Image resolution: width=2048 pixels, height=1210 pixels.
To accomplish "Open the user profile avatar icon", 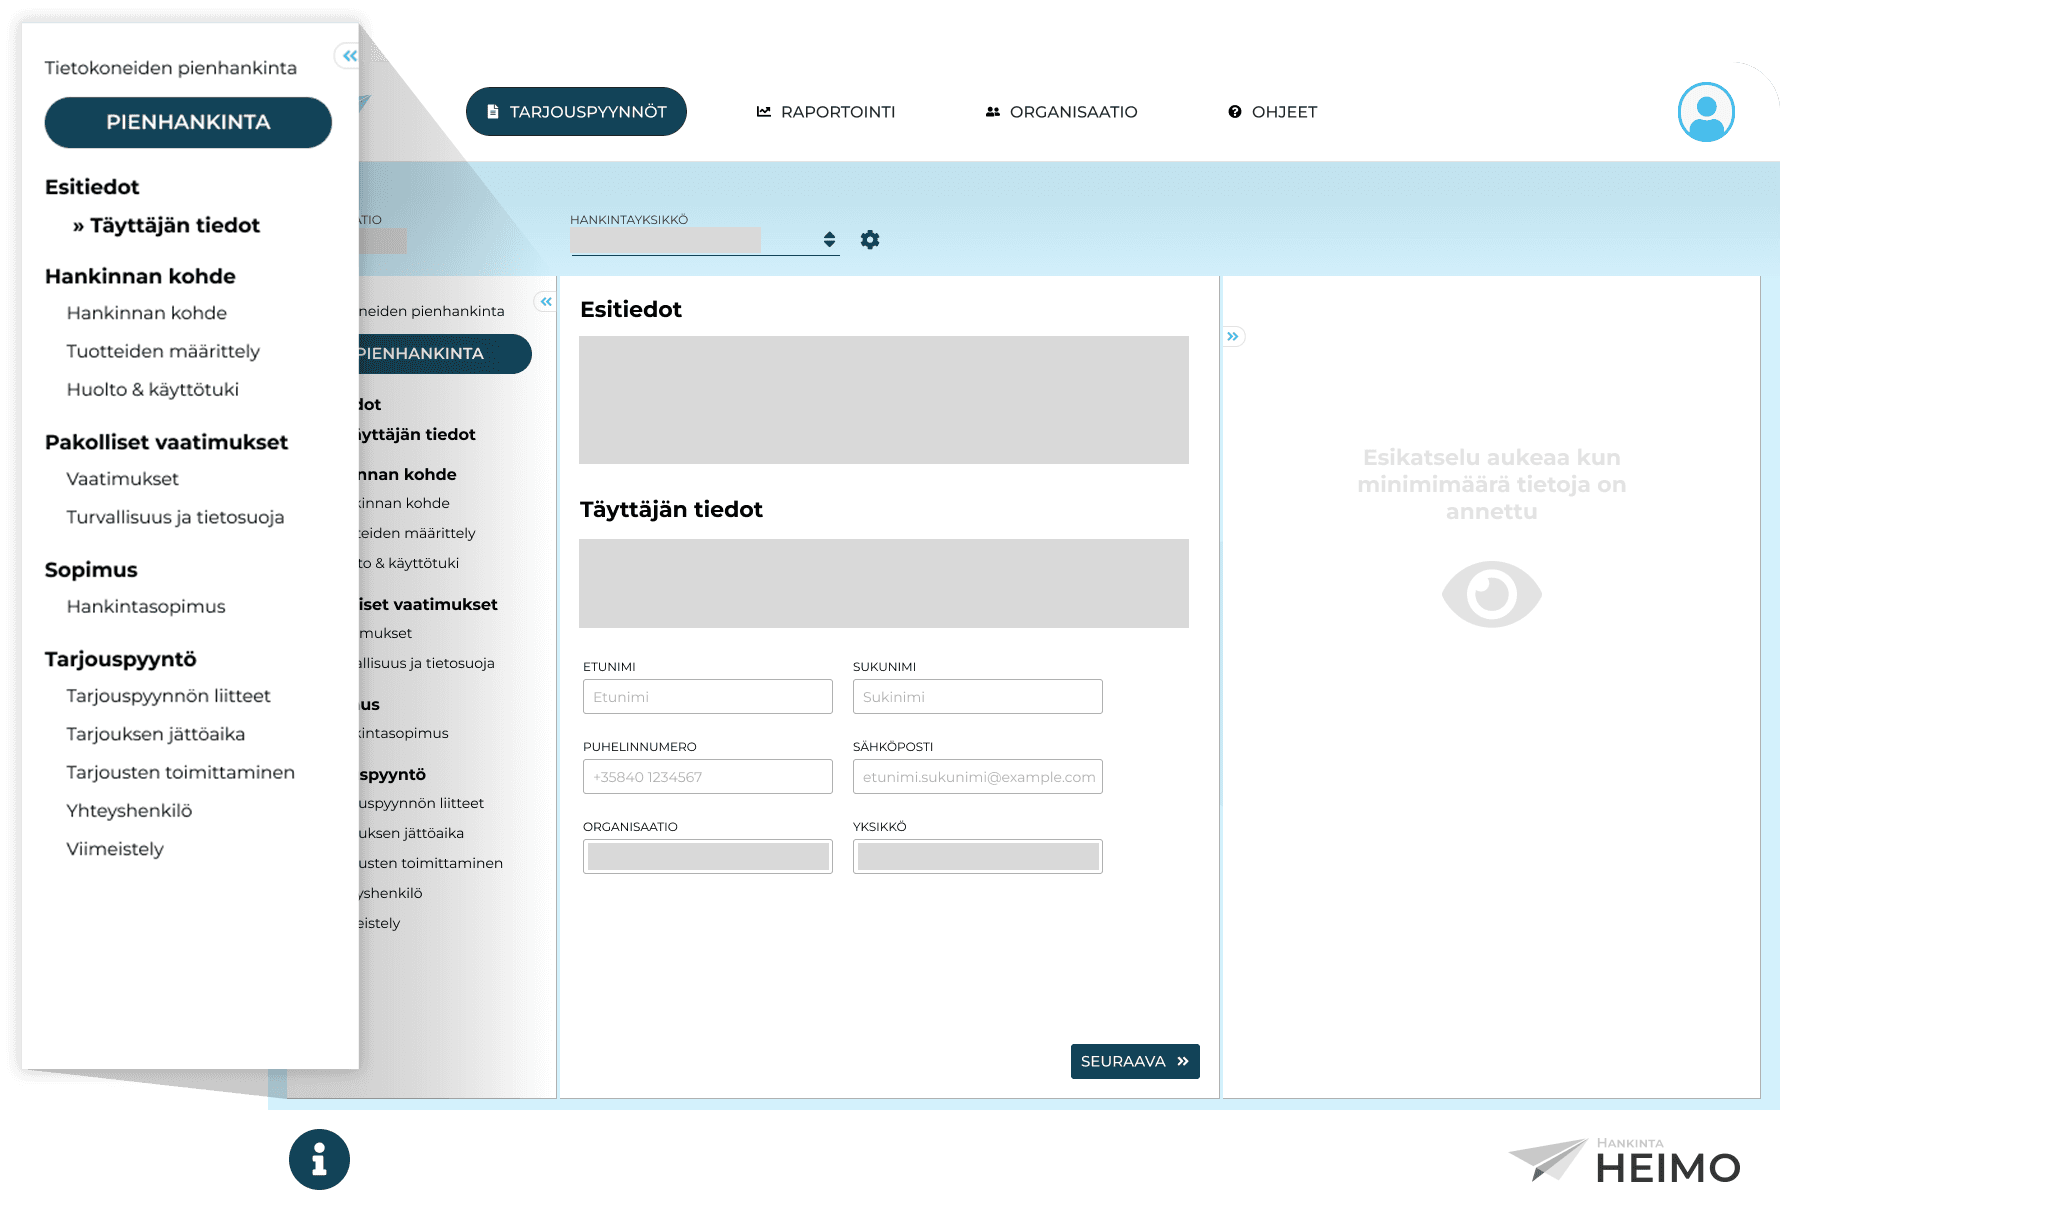I will click(1705, 112).
